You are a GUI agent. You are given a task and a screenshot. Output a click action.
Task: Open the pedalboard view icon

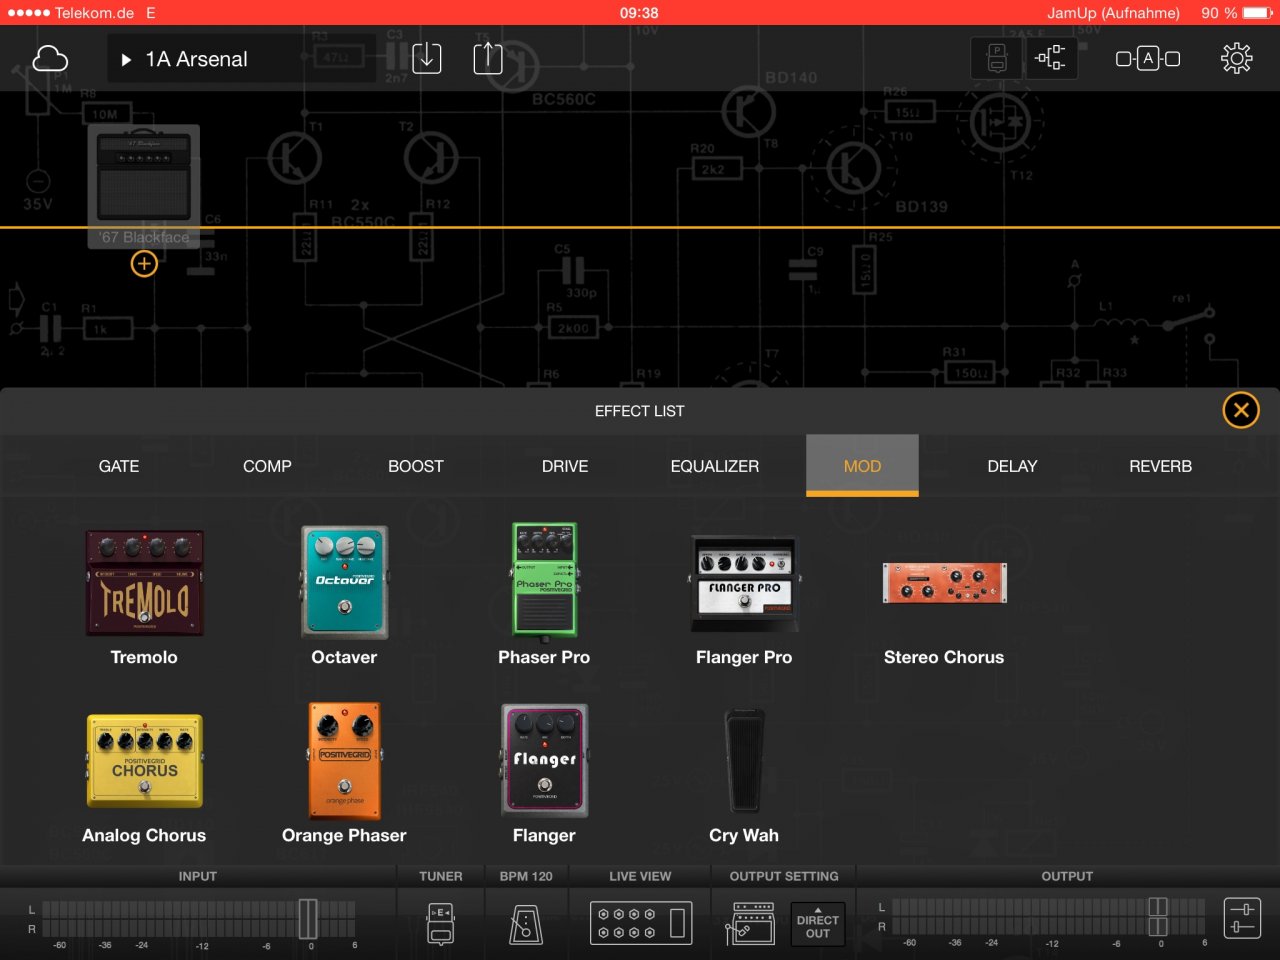click(997, 58)
